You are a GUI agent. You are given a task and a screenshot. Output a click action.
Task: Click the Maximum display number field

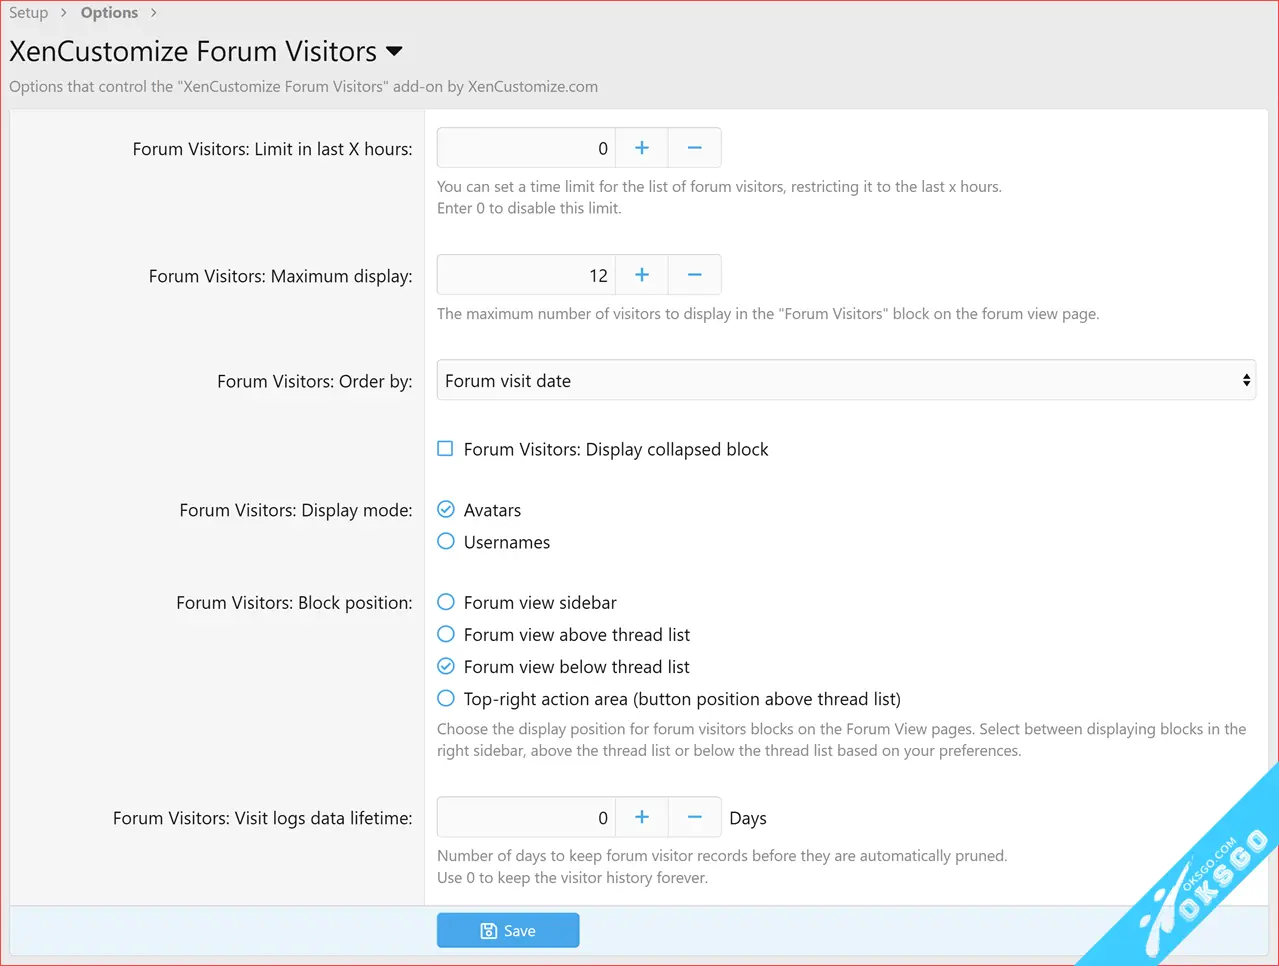(x=526, y=275)
